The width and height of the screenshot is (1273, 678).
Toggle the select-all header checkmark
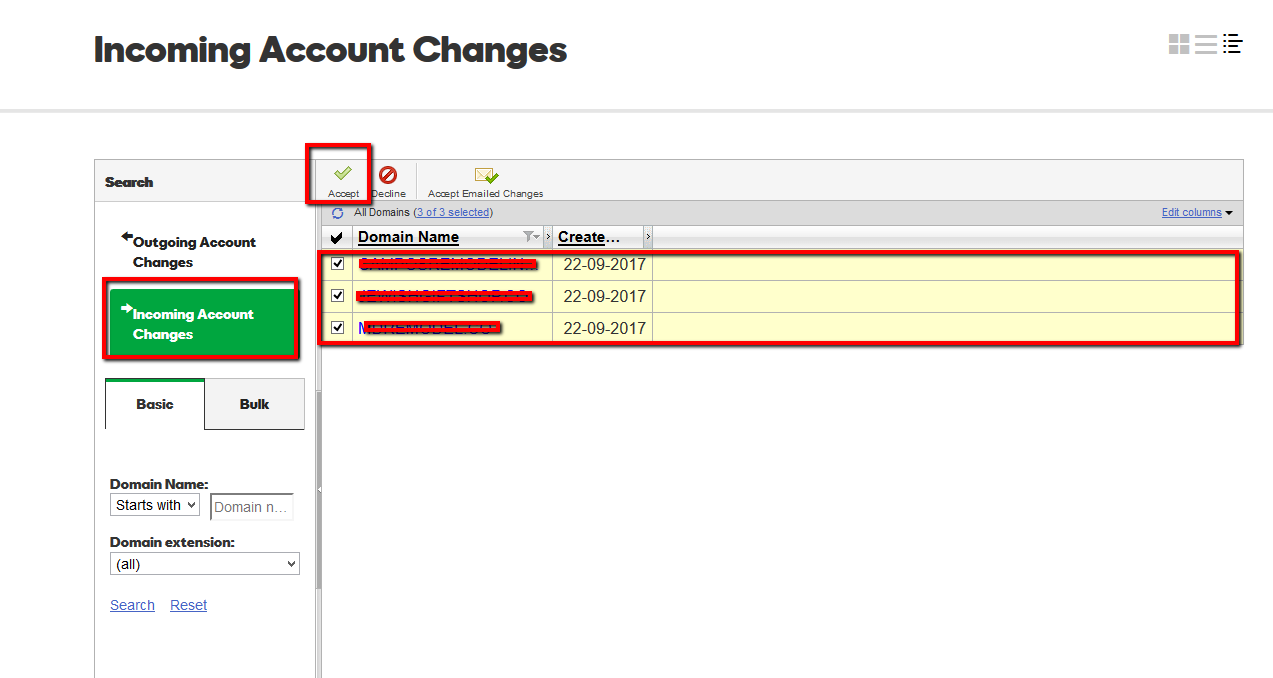pos(337,238)
